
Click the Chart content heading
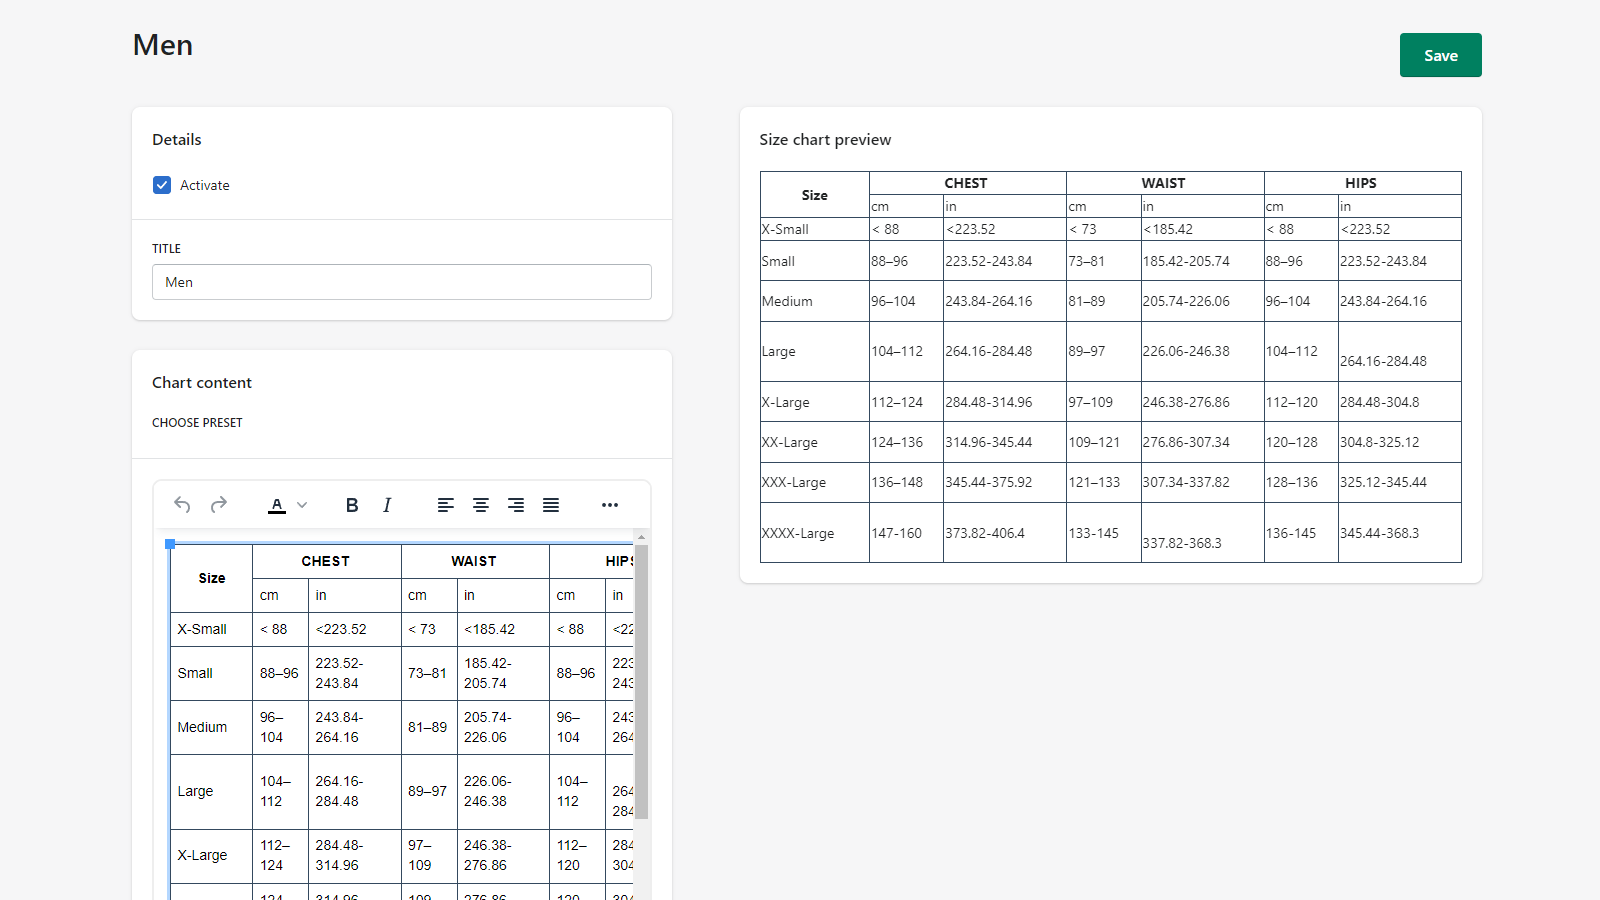point(202,383)
